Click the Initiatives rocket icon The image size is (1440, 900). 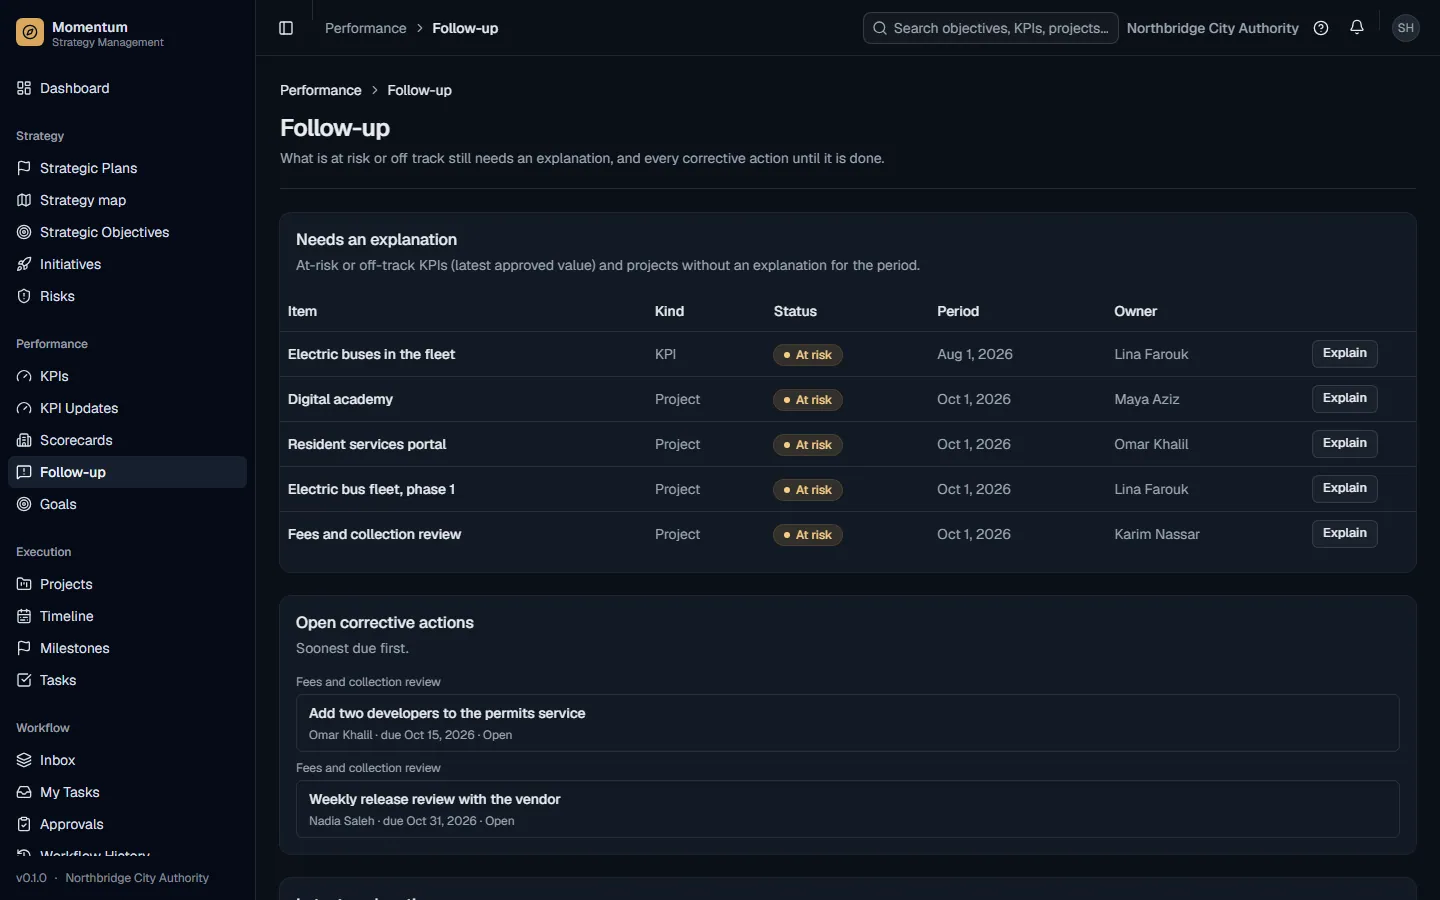pyautogui.click(x=24, y=264)
